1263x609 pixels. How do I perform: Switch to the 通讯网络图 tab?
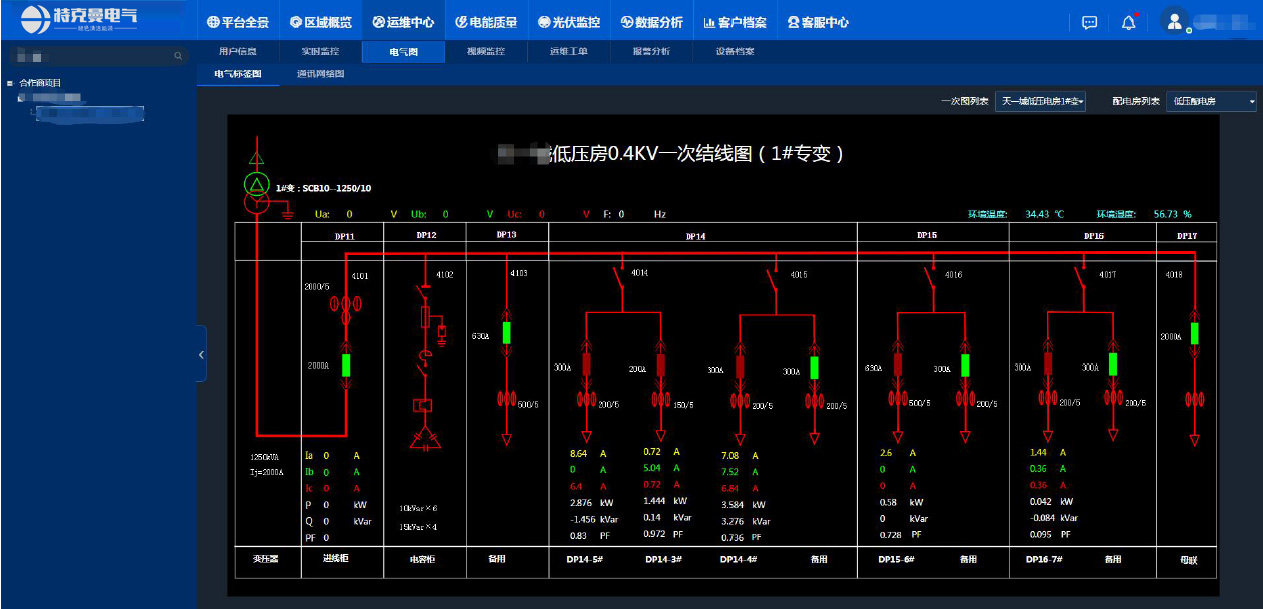320,74
